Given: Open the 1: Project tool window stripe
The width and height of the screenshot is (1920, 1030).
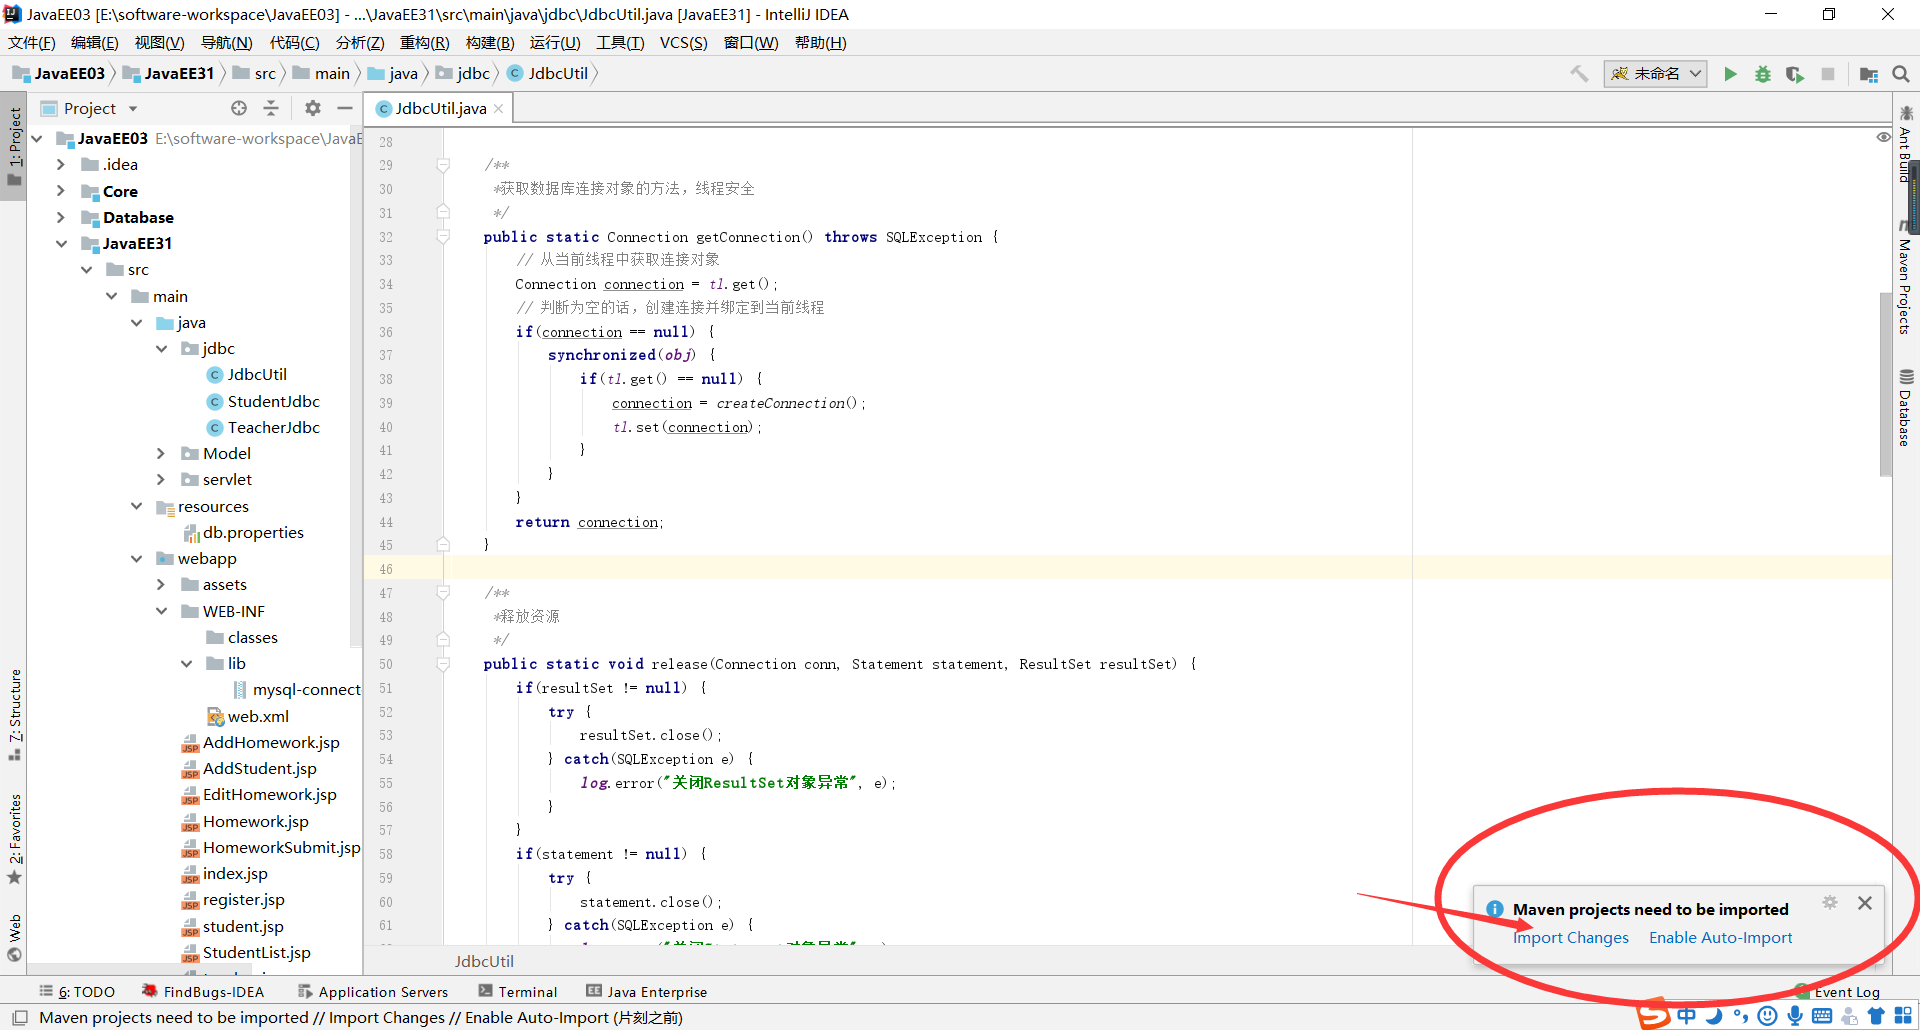Looking at the screenshot, I should (x=14, y=146).
